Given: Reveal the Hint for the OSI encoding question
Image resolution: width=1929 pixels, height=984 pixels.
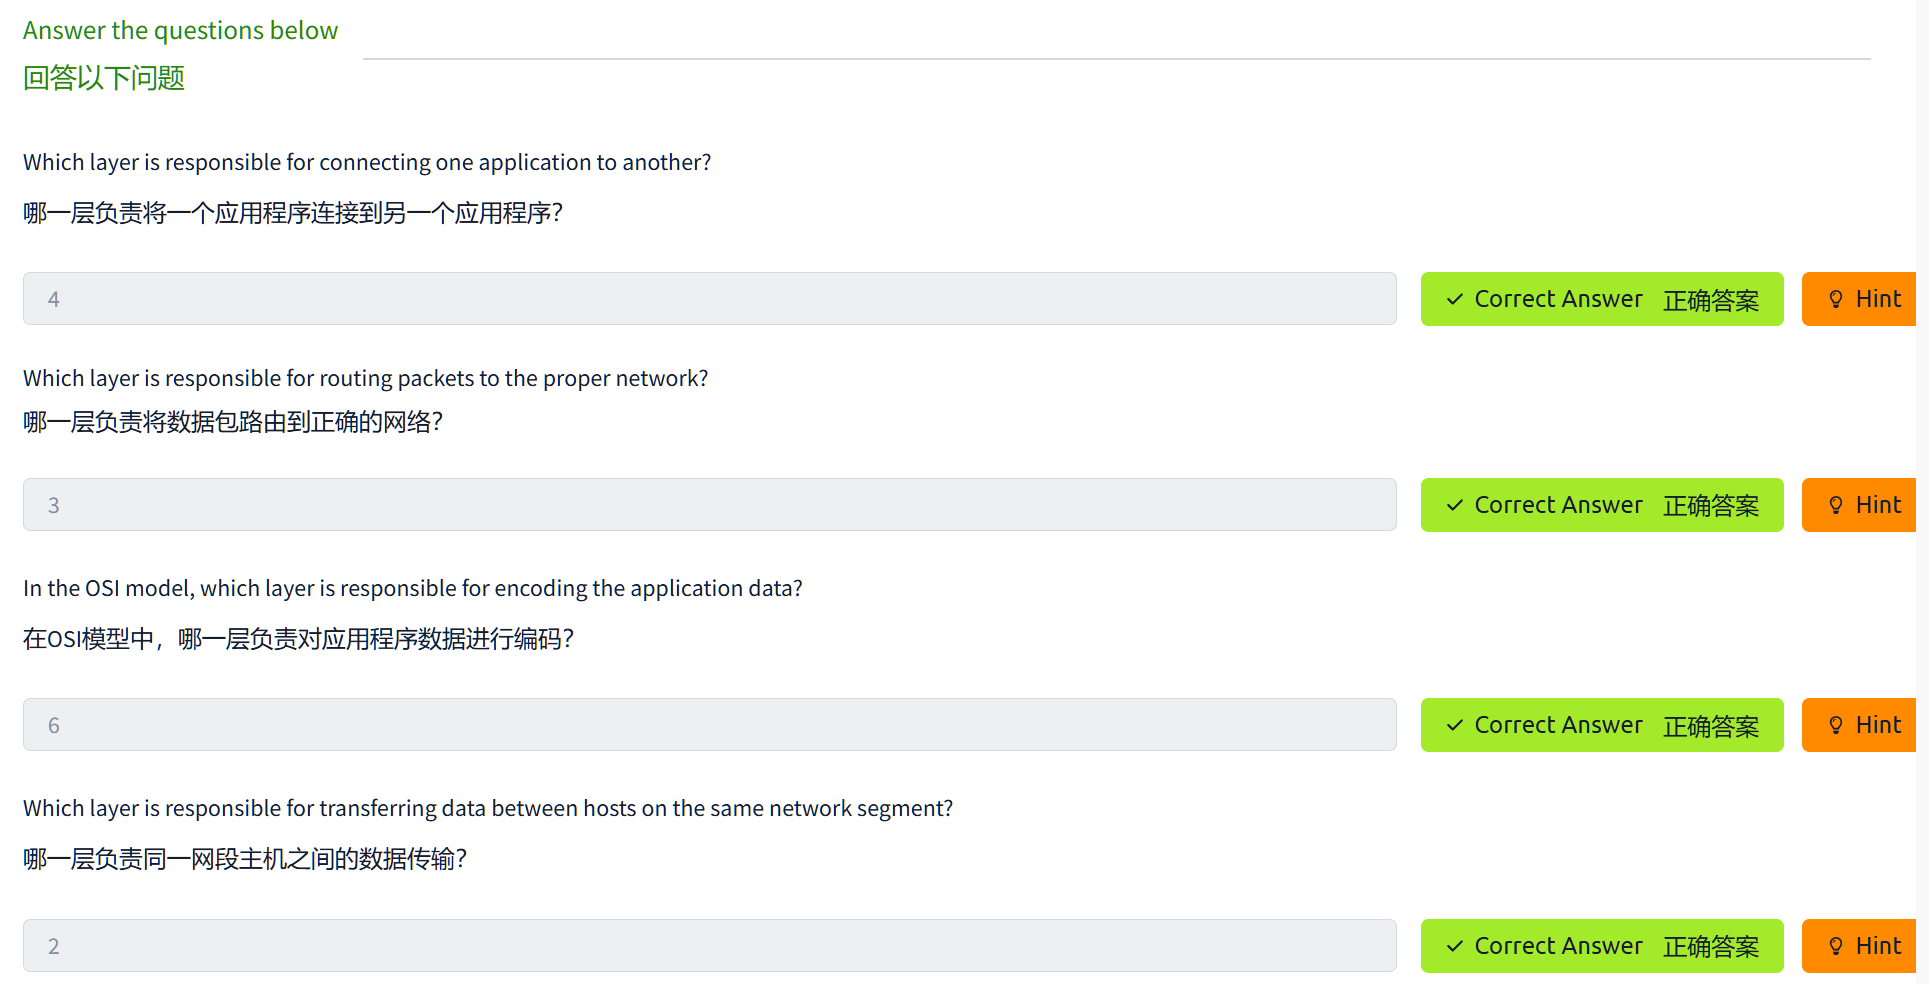Looking at the screenshot, I should (x=1865, y=725).
